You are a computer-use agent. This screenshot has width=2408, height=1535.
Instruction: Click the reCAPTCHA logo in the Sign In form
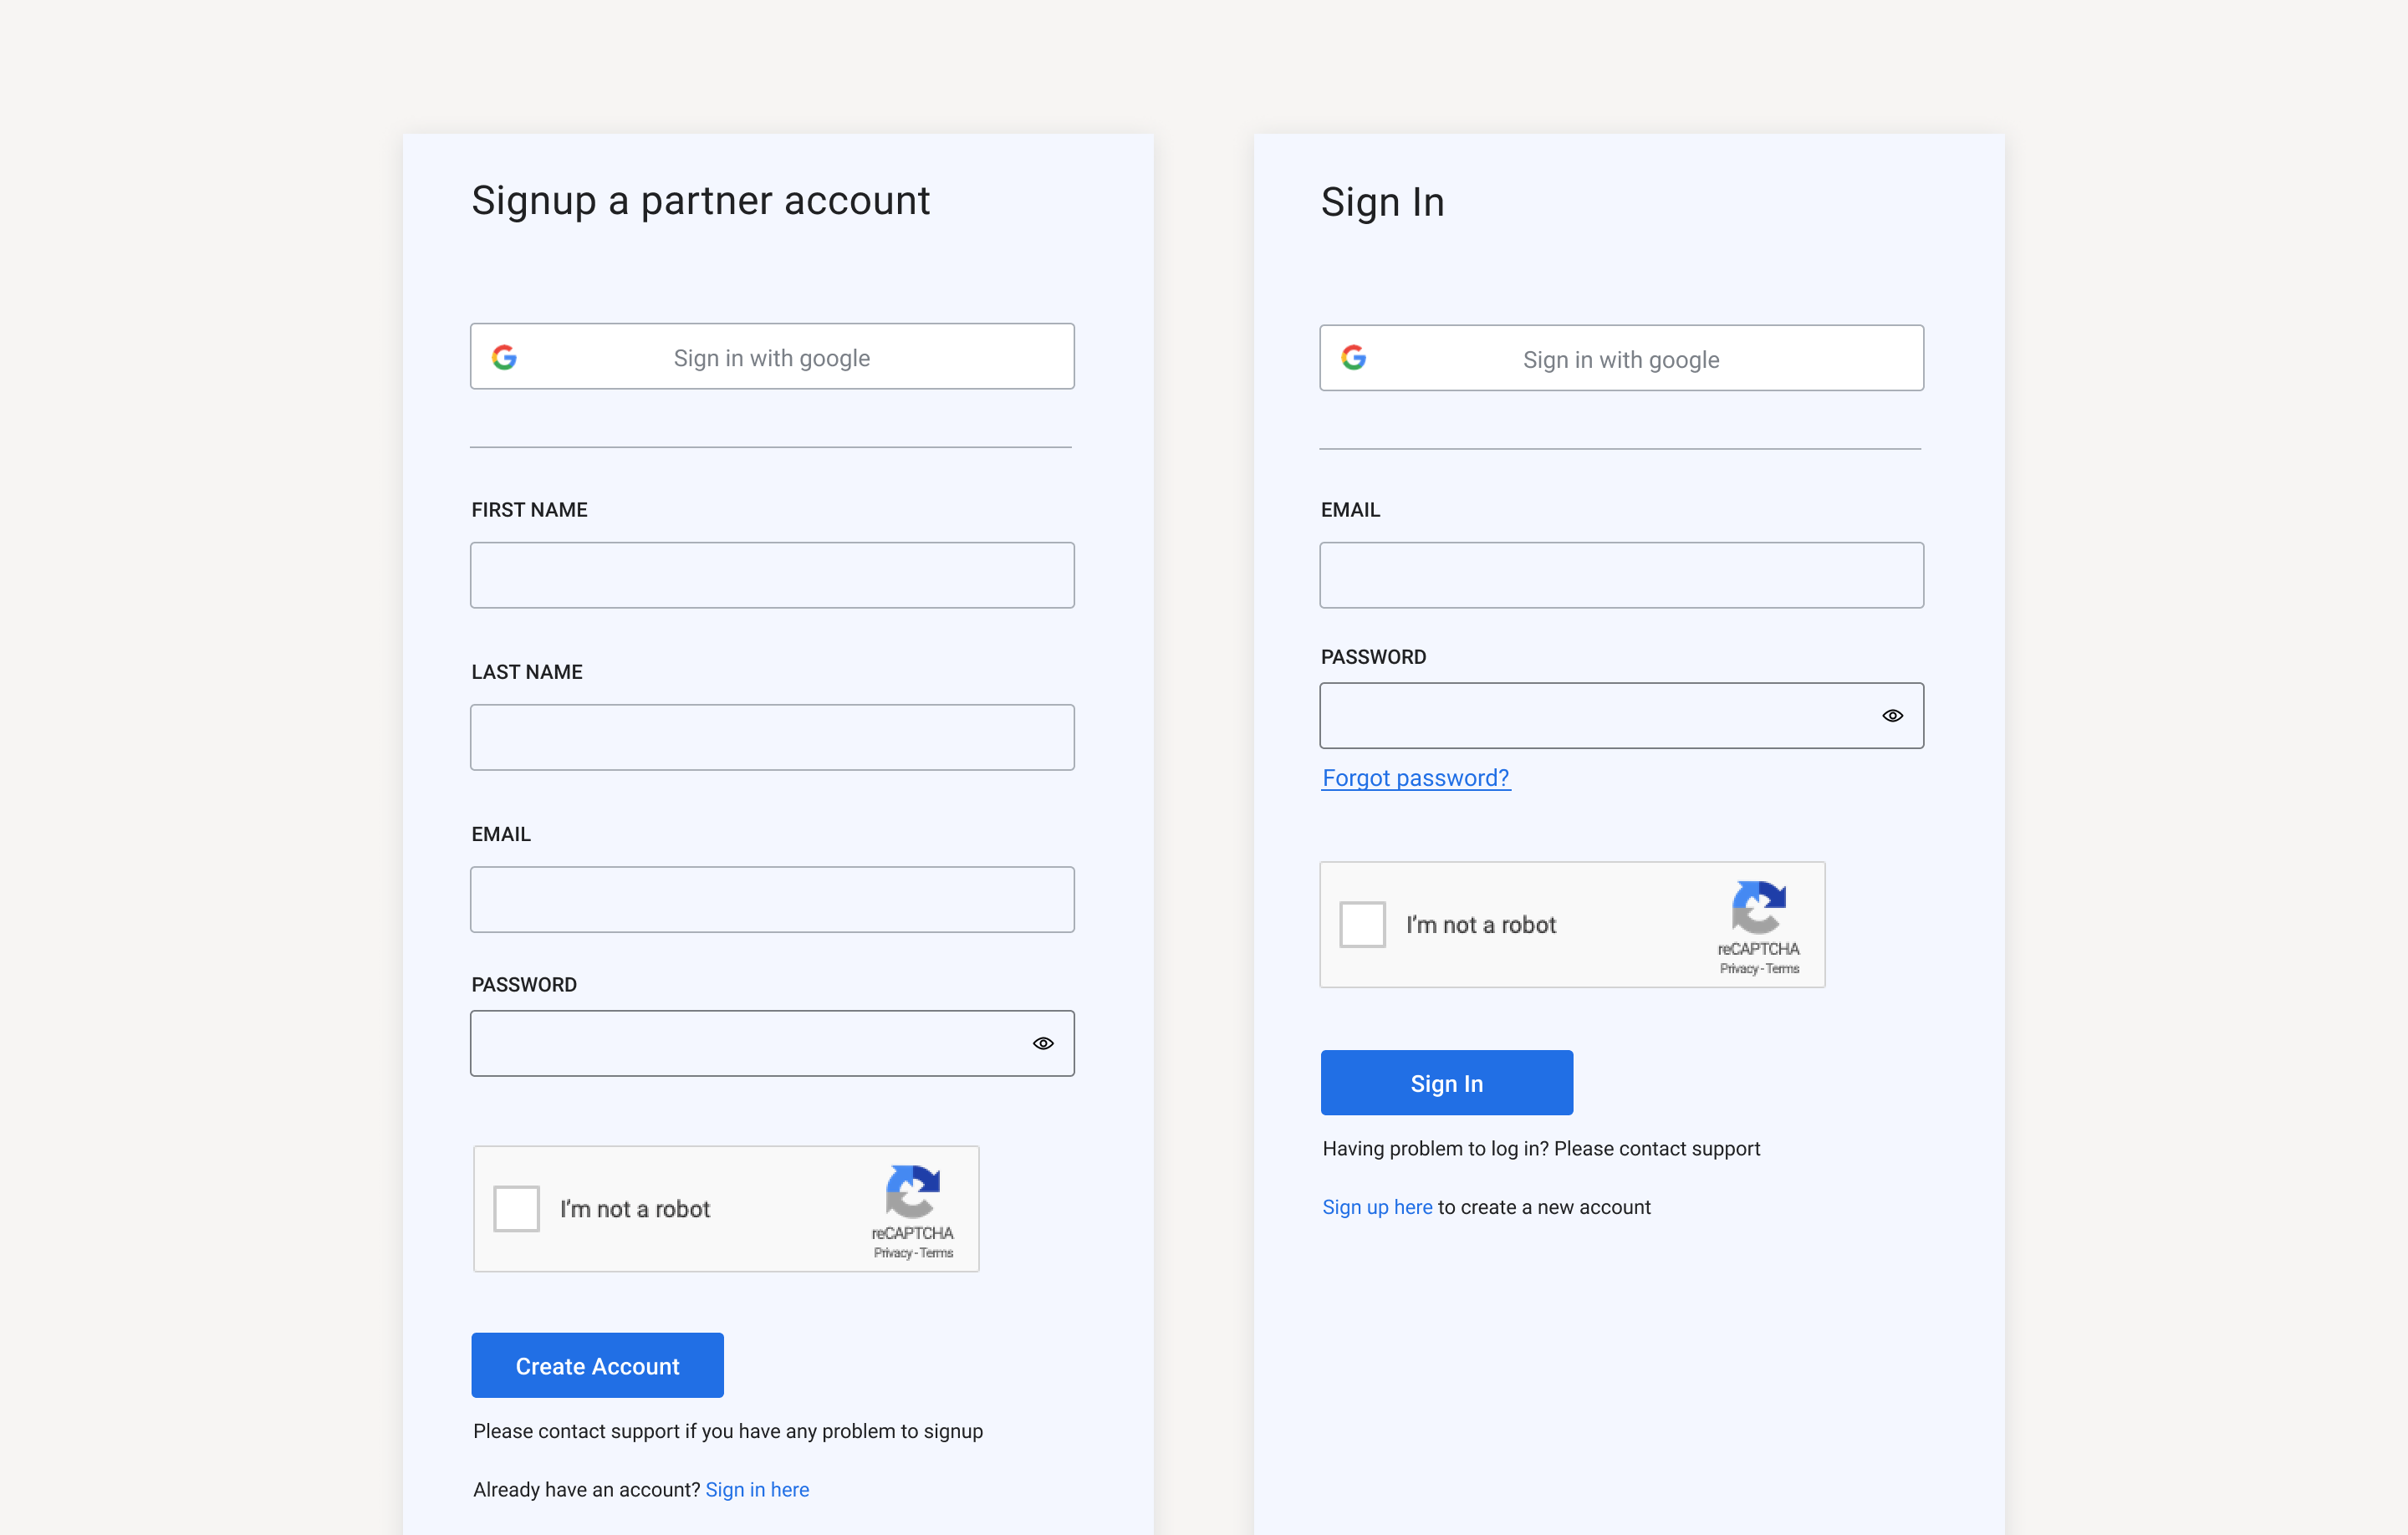tap(1758, 907)
